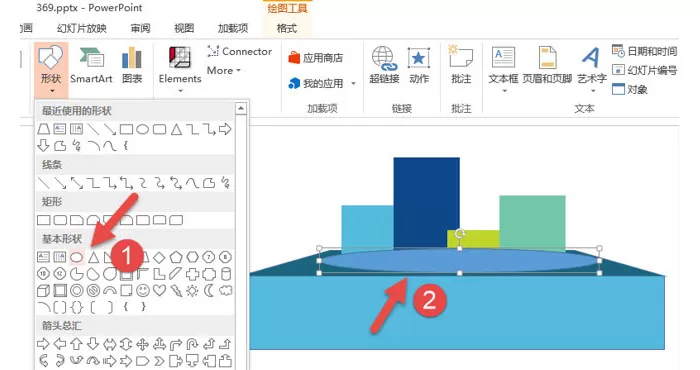Open 应用商店 app store

pyautogui.click(x=316, y=58)
